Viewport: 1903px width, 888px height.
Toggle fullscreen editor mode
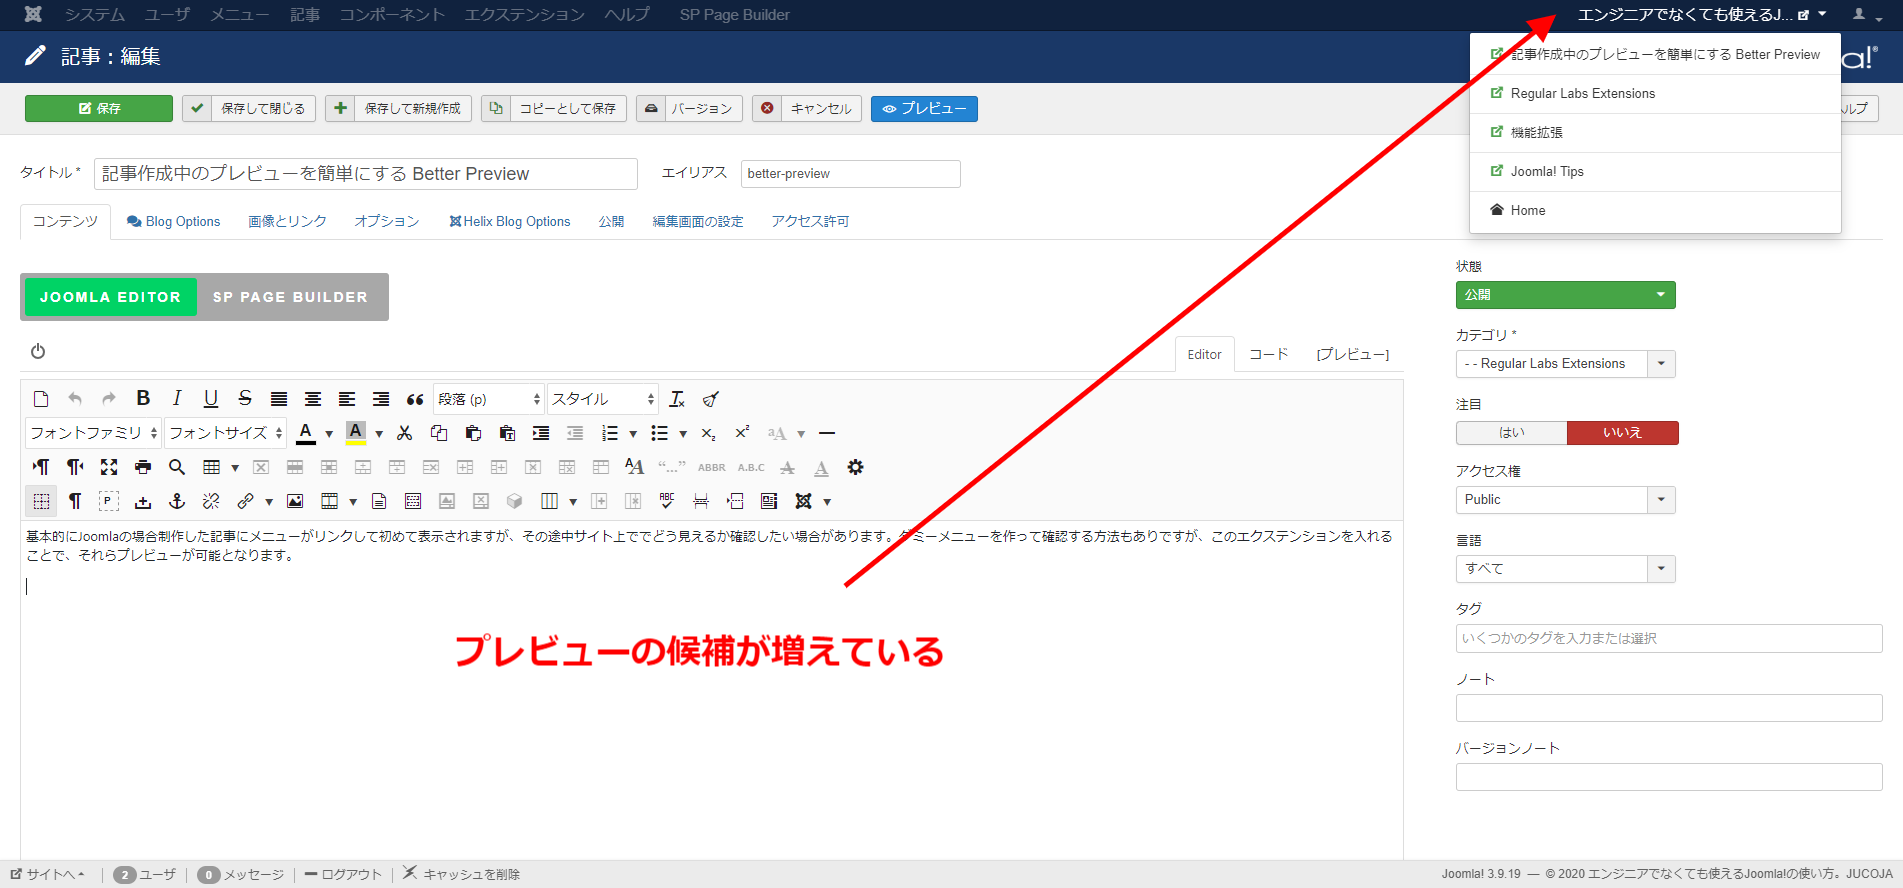tap(109, 467)
